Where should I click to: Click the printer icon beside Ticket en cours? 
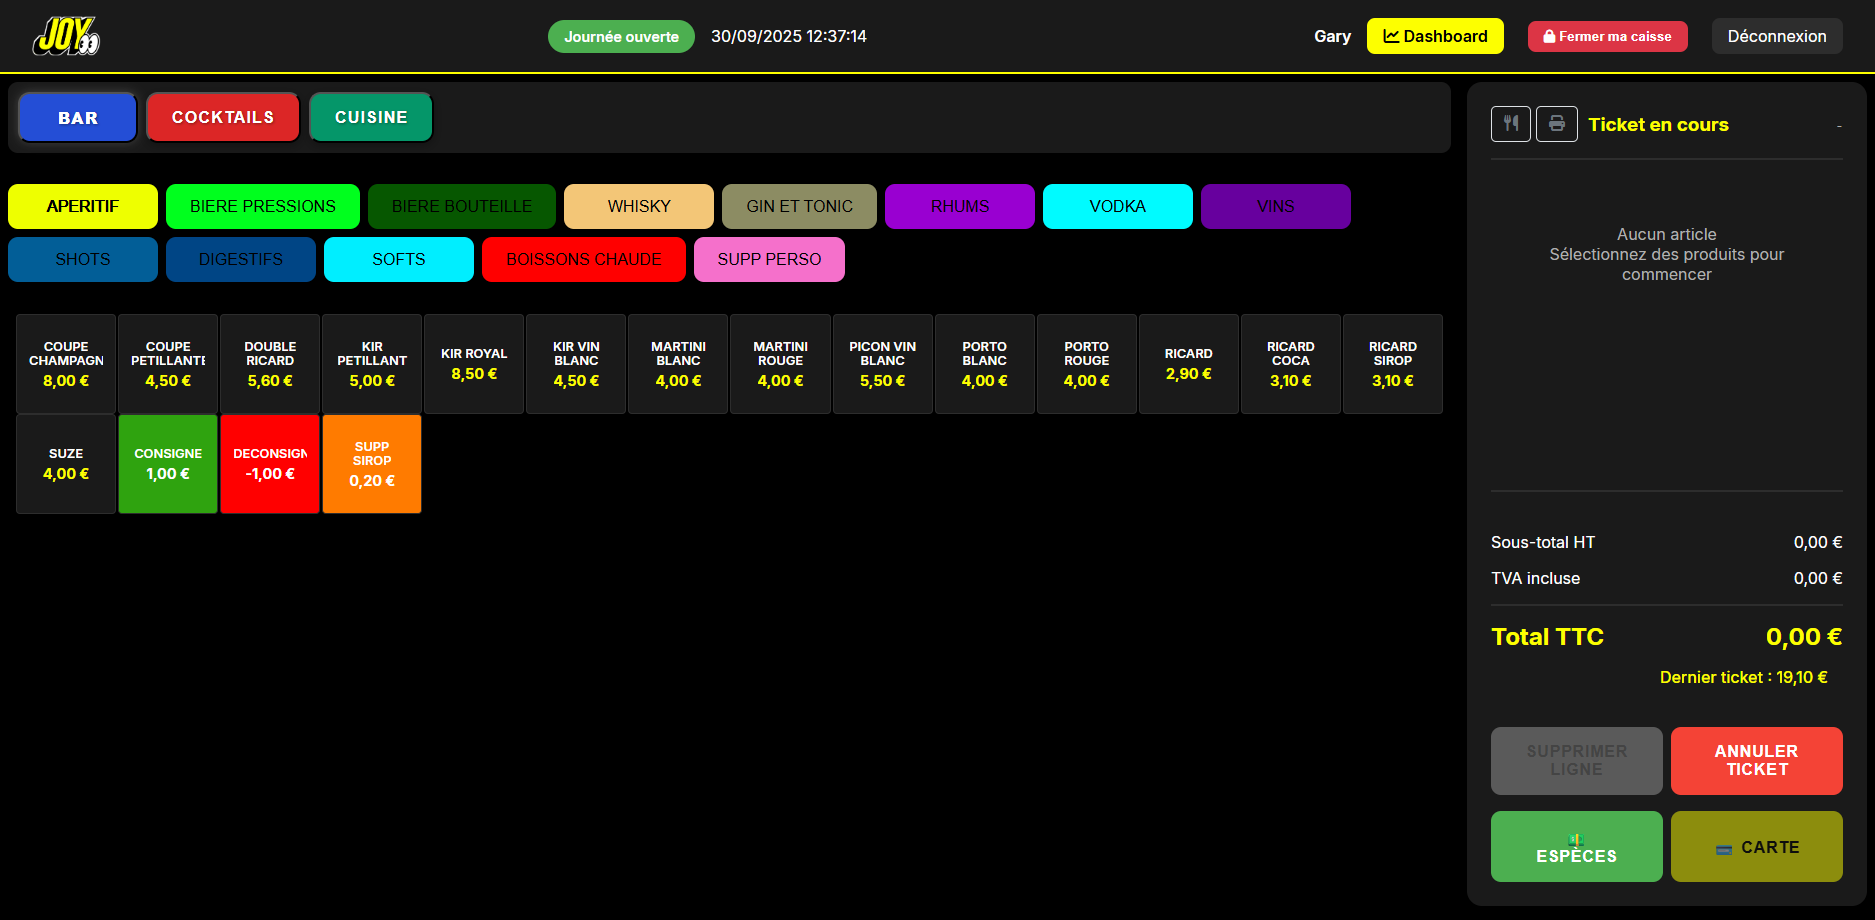(x=1556, y=124)
